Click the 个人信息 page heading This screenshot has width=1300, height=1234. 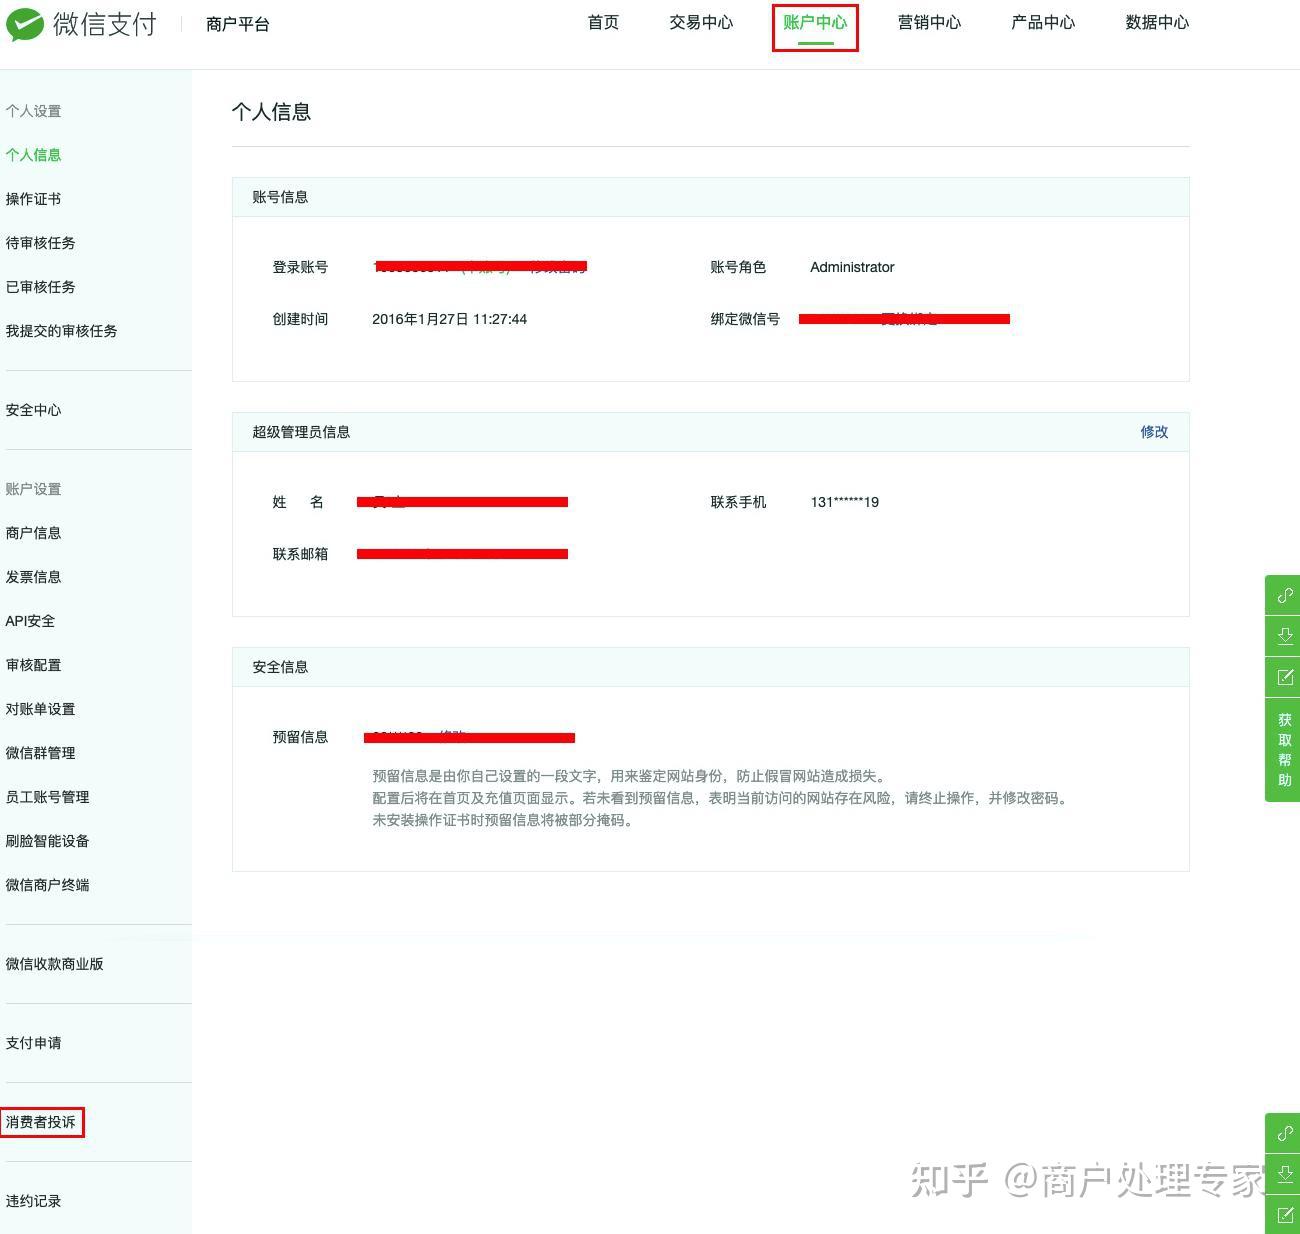271,112
